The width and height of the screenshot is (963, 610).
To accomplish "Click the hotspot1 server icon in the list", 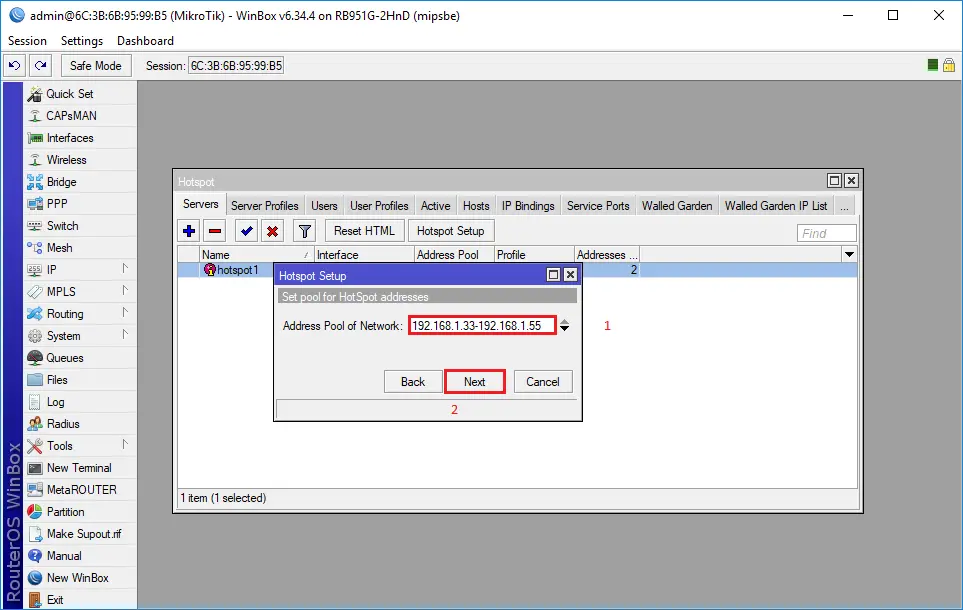I will coord(210,270).
